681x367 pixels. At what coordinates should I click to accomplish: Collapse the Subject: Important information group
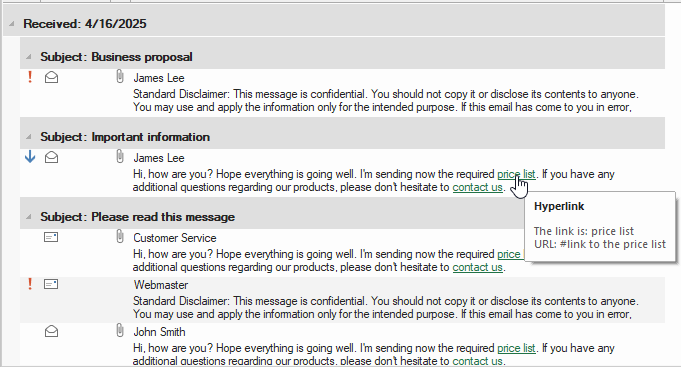pyautogui.click(x=29, y=137)
